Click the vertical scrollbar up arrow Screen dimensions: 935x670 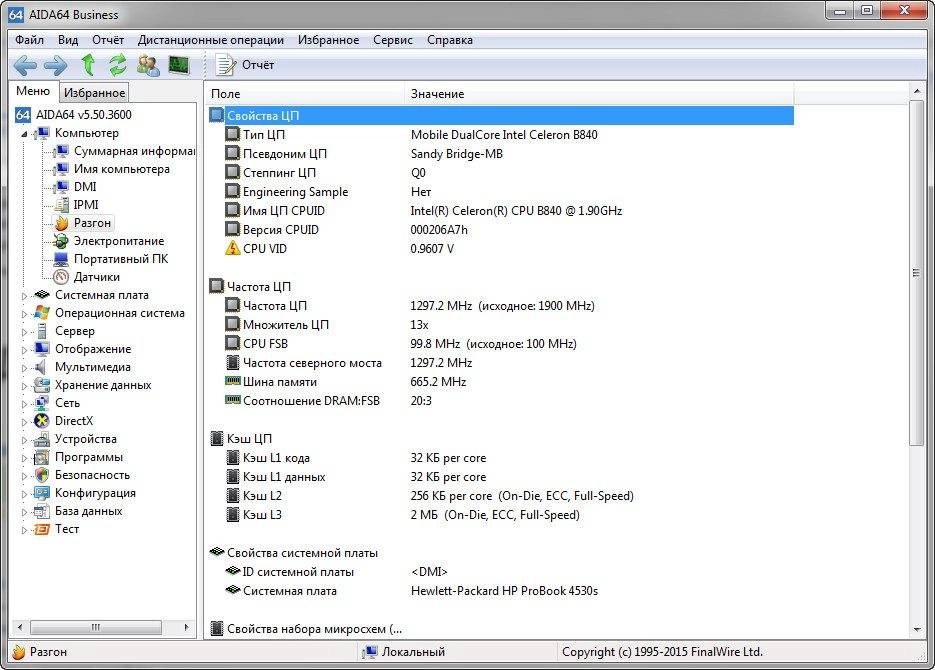pyautogui.click(x=917, y=91)
